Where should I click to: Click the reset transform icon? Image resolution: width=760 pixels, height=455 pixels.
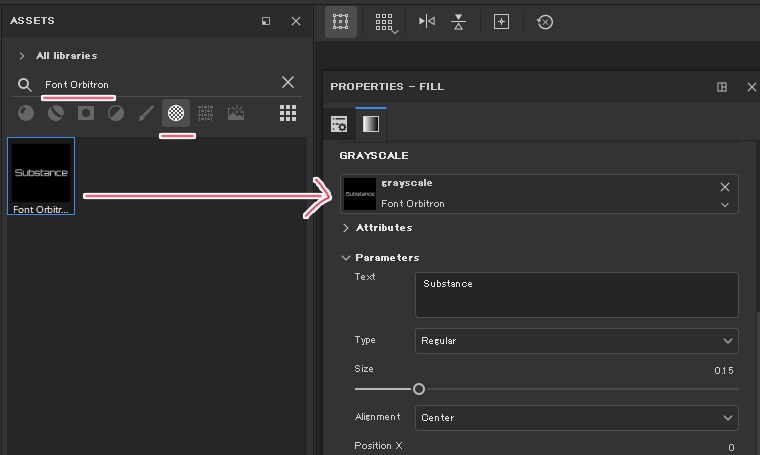[545, 21]
